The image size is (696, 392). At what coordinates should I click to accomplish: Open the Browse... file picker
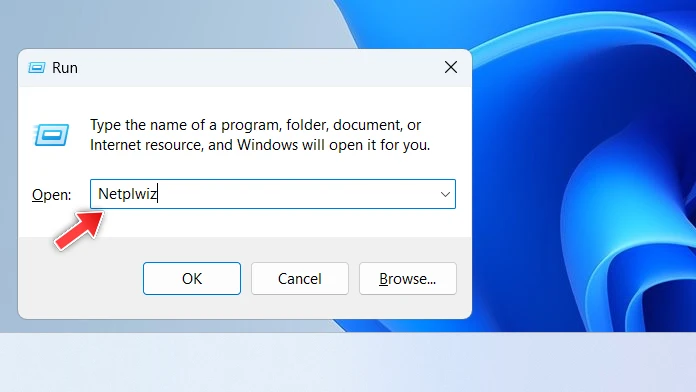[407, 278]
